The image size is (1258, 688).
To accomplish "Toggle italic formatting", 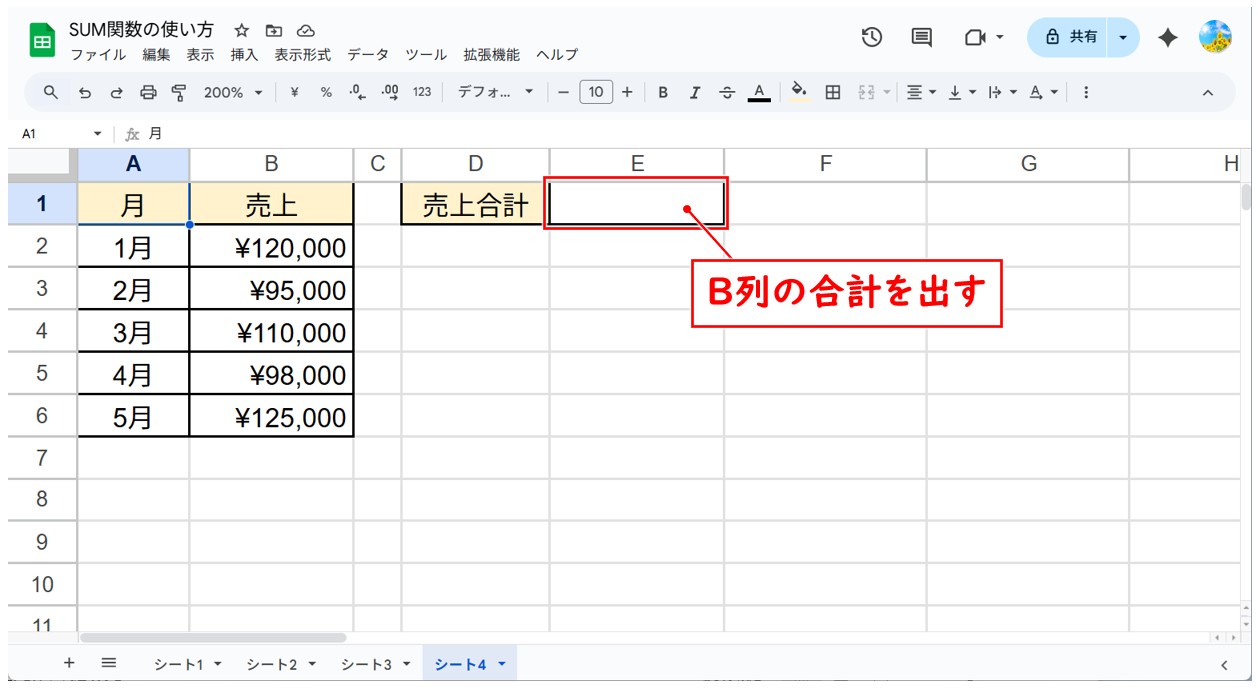I will [x=695, y=92].
